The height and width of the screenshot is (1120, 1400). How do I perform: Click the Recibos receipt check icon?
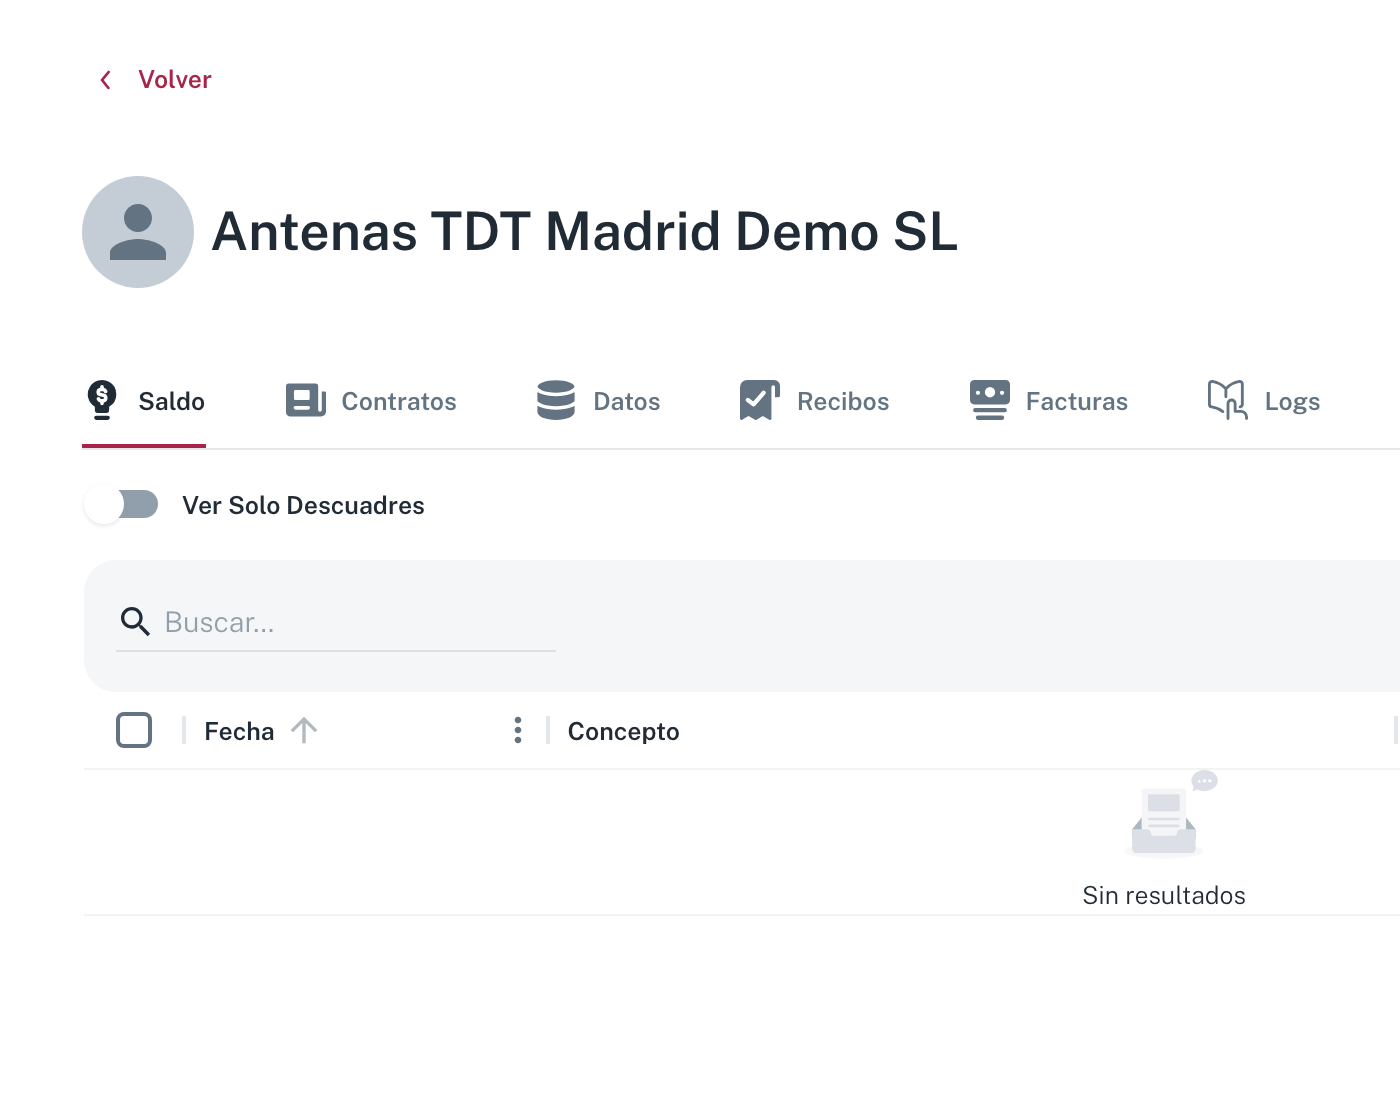[x=760, y=400]
